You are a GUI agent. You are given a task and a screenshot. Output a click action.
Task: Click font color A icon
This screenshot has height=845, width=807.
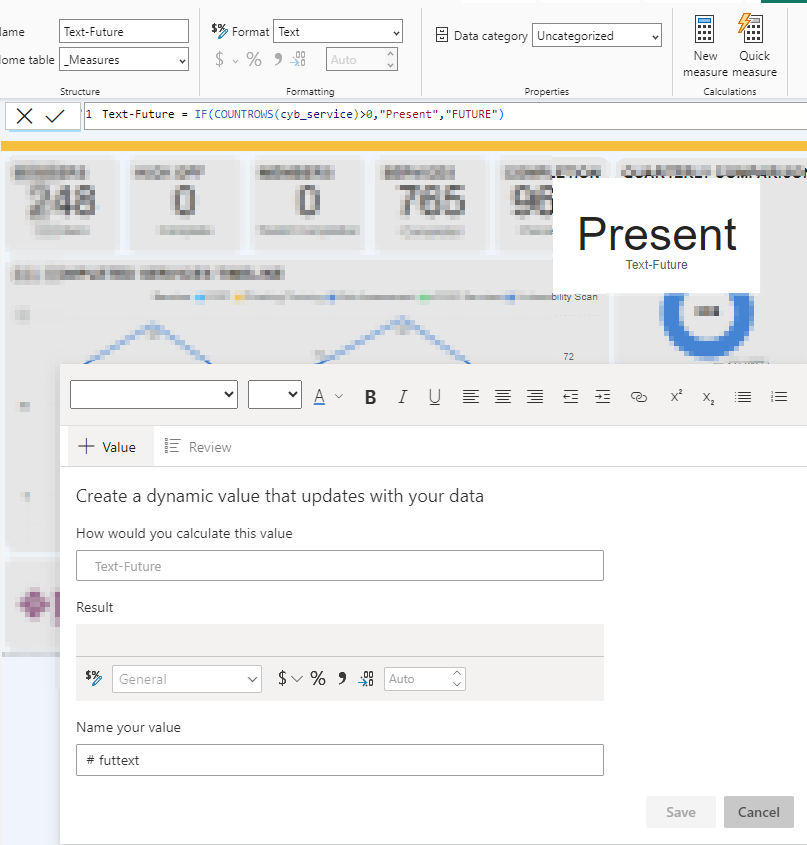pos(319,397)
